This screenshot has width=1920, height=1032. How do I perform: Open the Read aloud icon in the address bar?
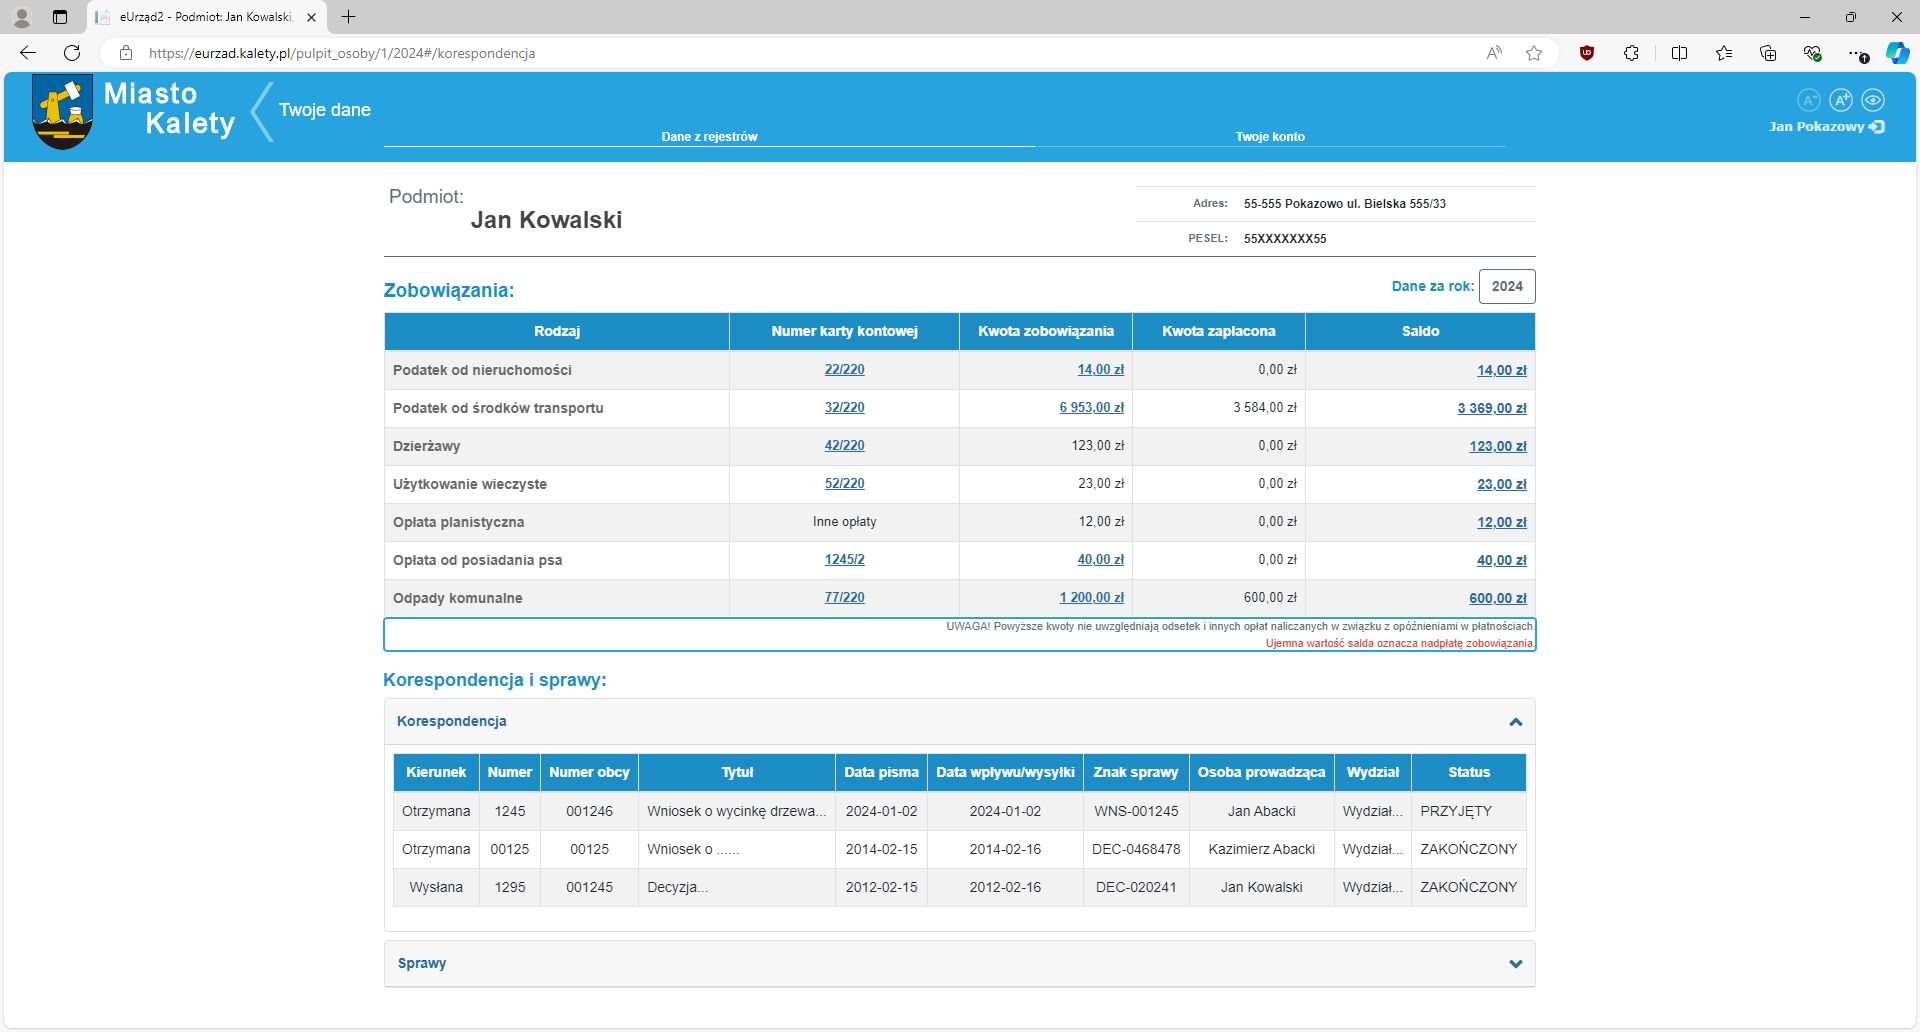pyautogui.click(x=1494, y=53)
